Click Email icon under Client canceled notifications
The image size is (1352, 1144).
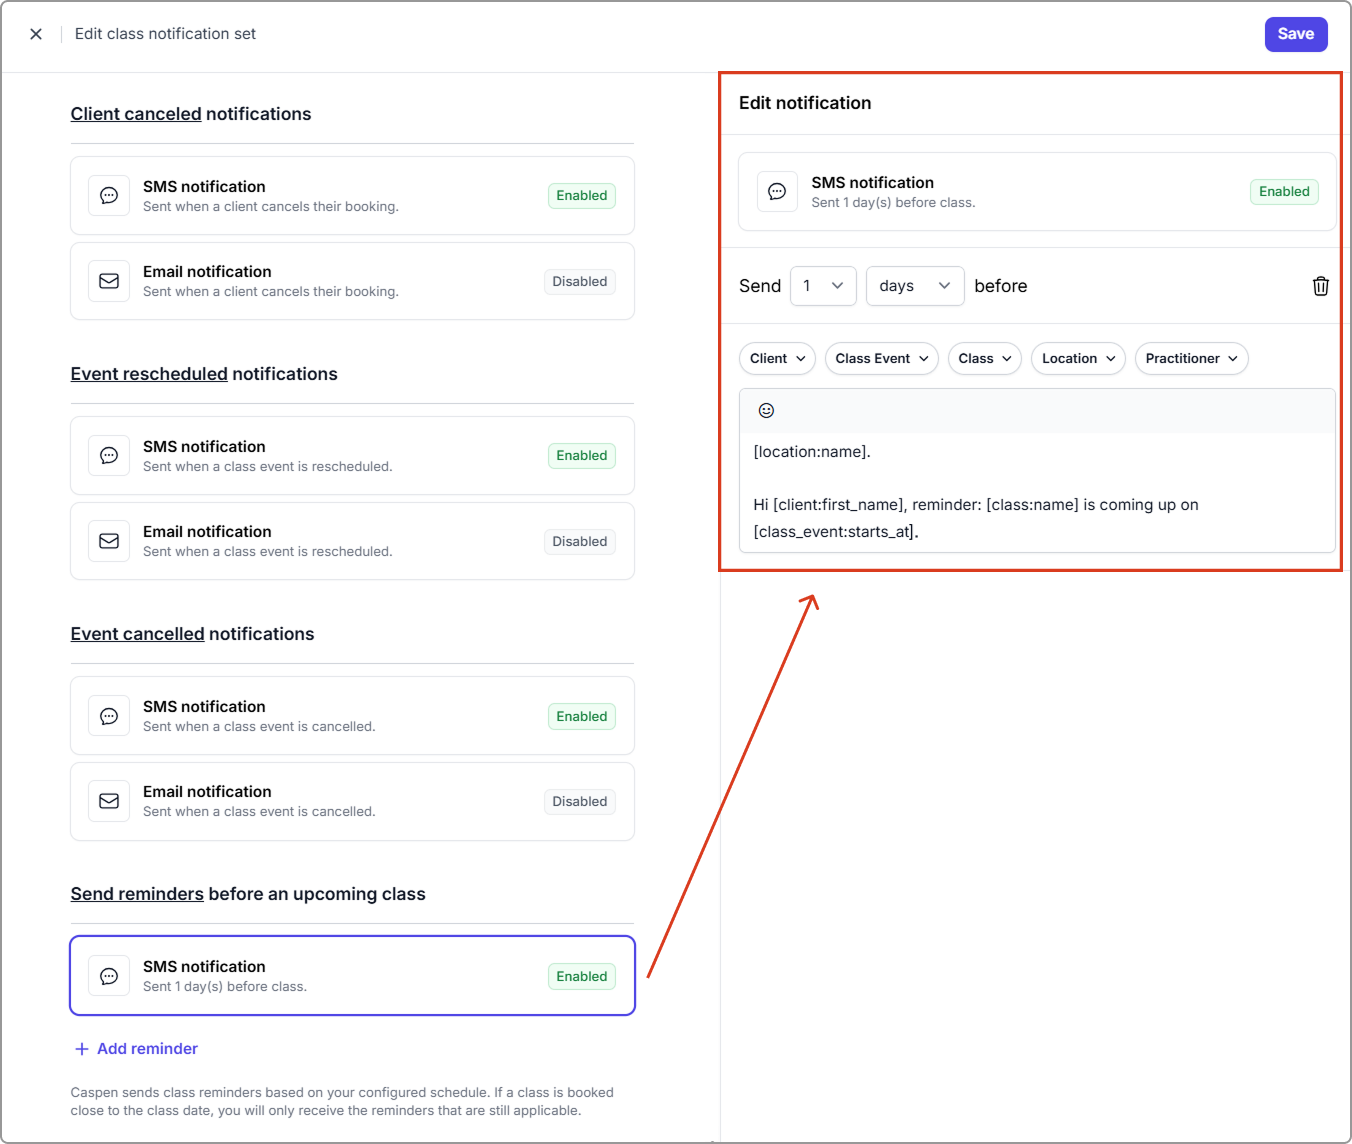pos(109,281)
